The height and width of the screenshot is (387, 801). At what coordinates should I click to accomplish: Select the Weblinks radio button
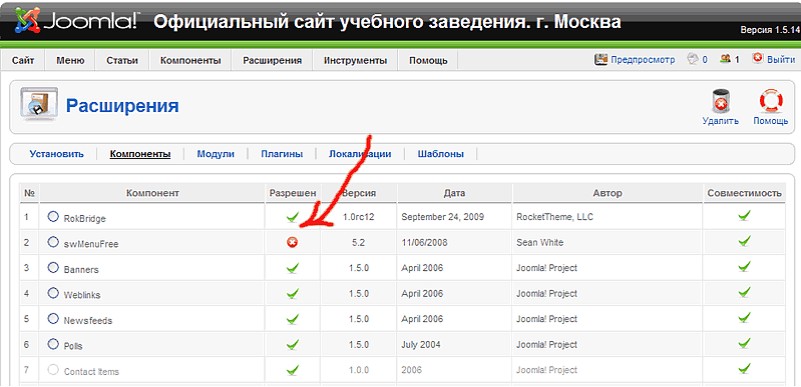[53, 293]
